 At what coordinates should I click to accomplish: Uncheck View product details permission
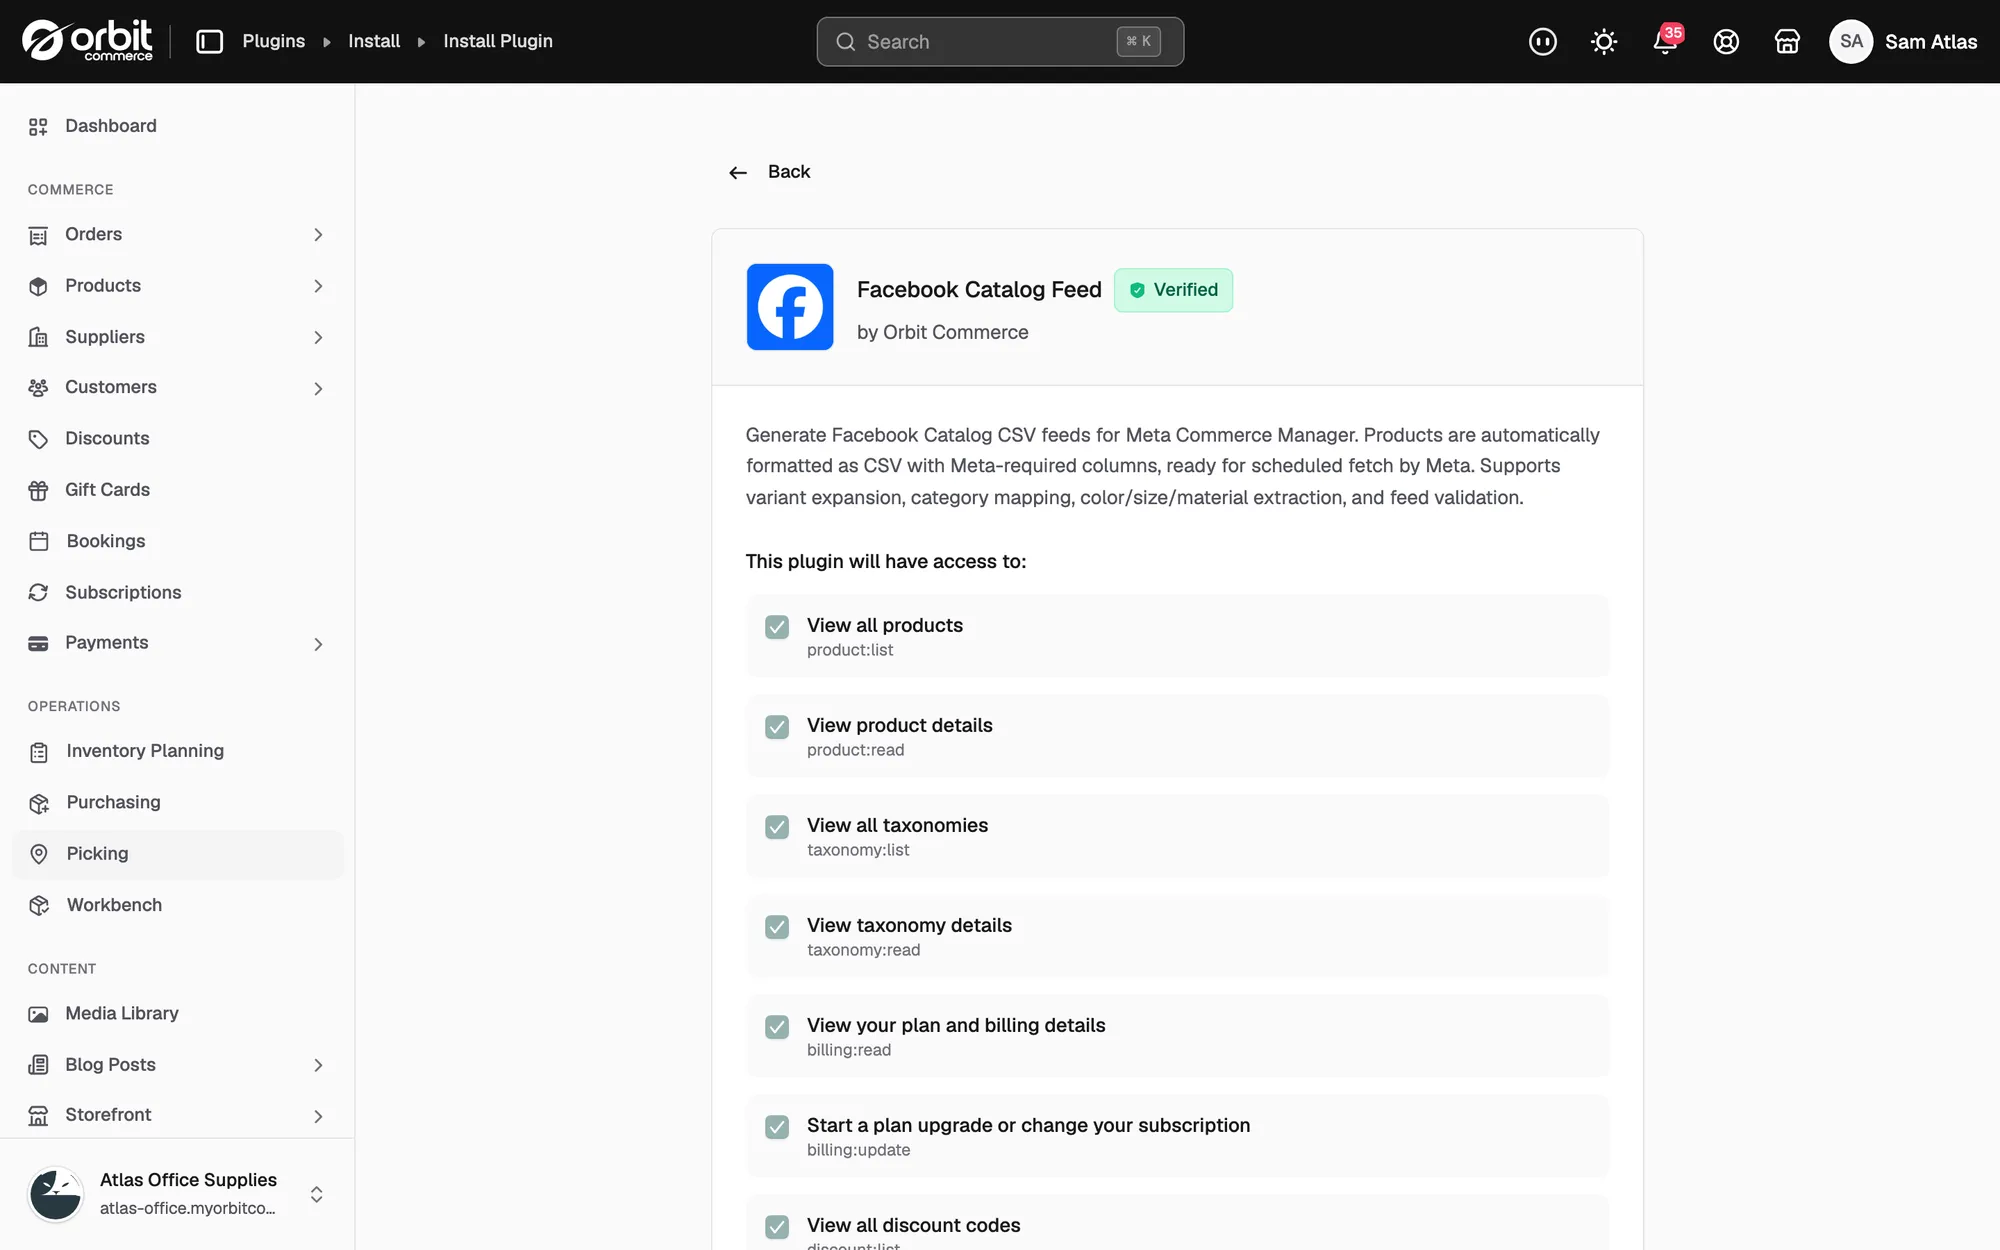(x=777, y=727)
